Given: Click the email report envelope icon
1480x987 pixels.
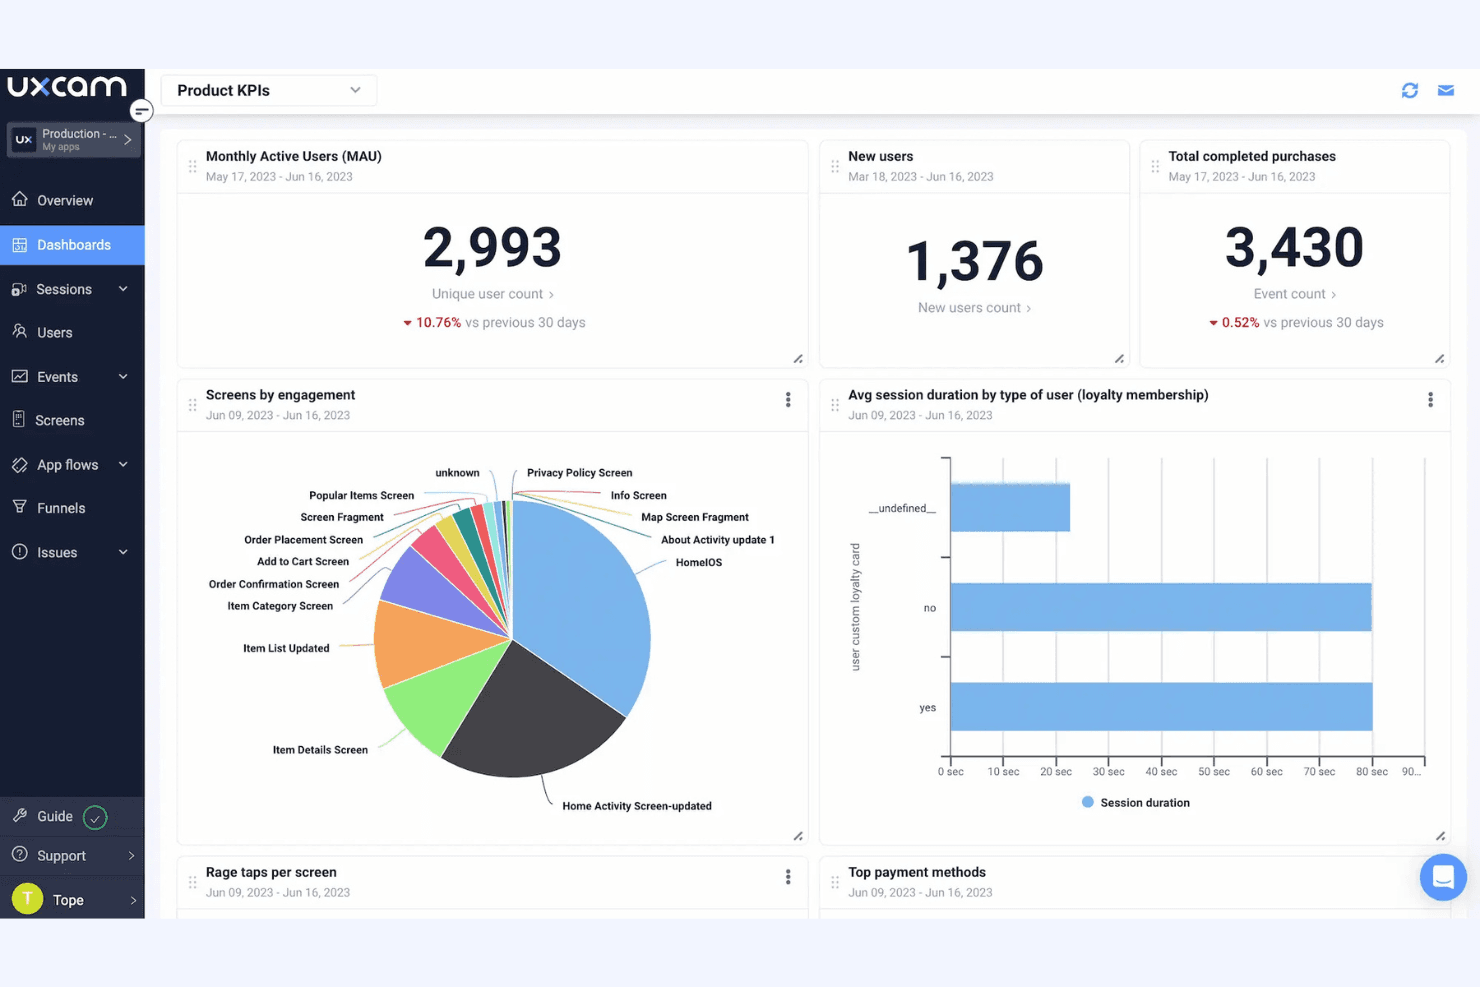Looking at the screenshot, I should tap(1446, 90).
